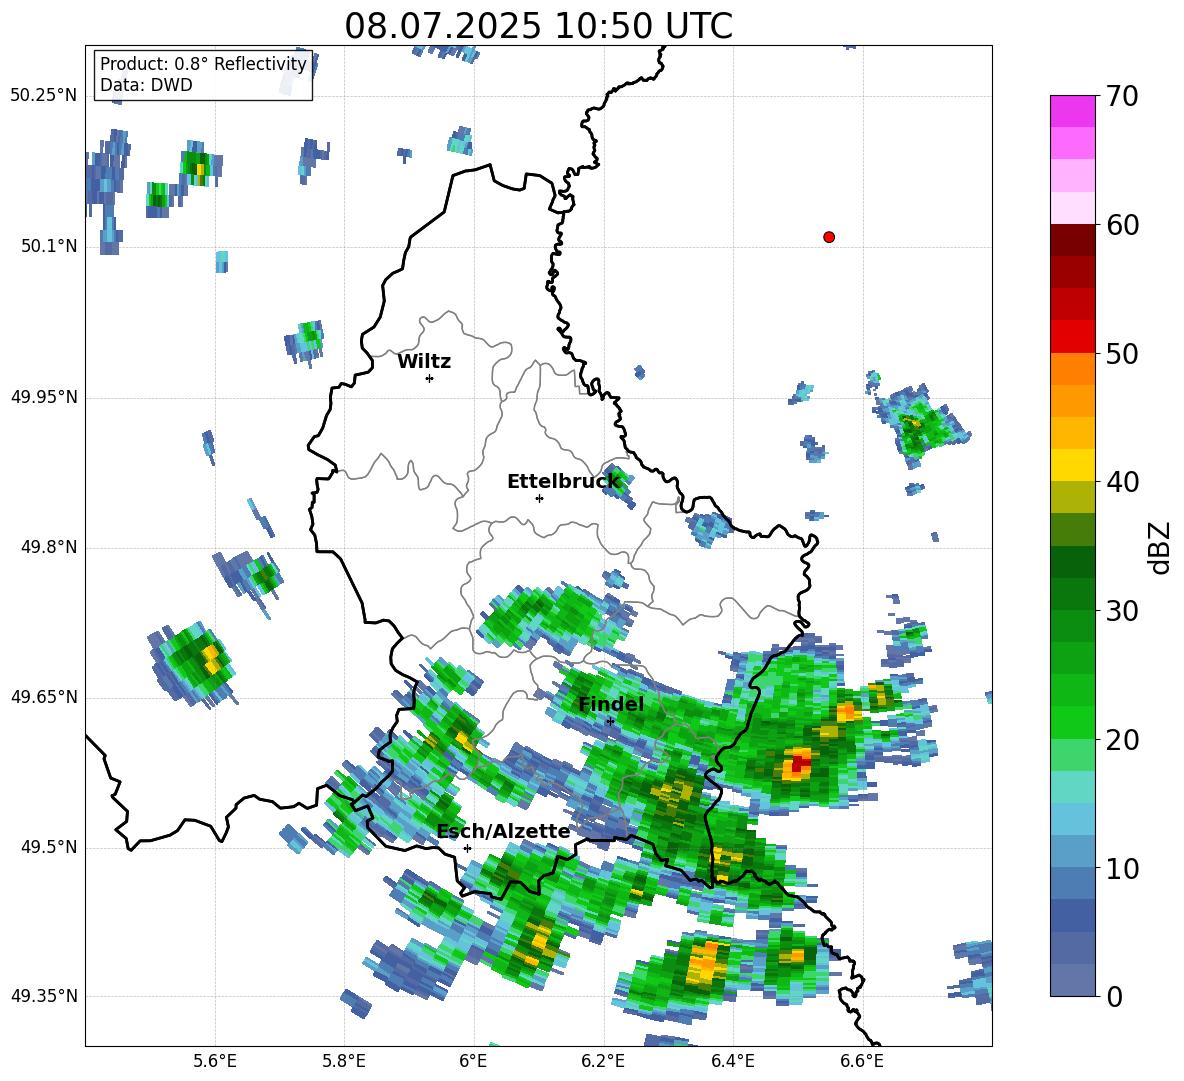Click the Esch/Alzette city label
The height and width of the screenshot is (1081, 1184).
(503, 831)
